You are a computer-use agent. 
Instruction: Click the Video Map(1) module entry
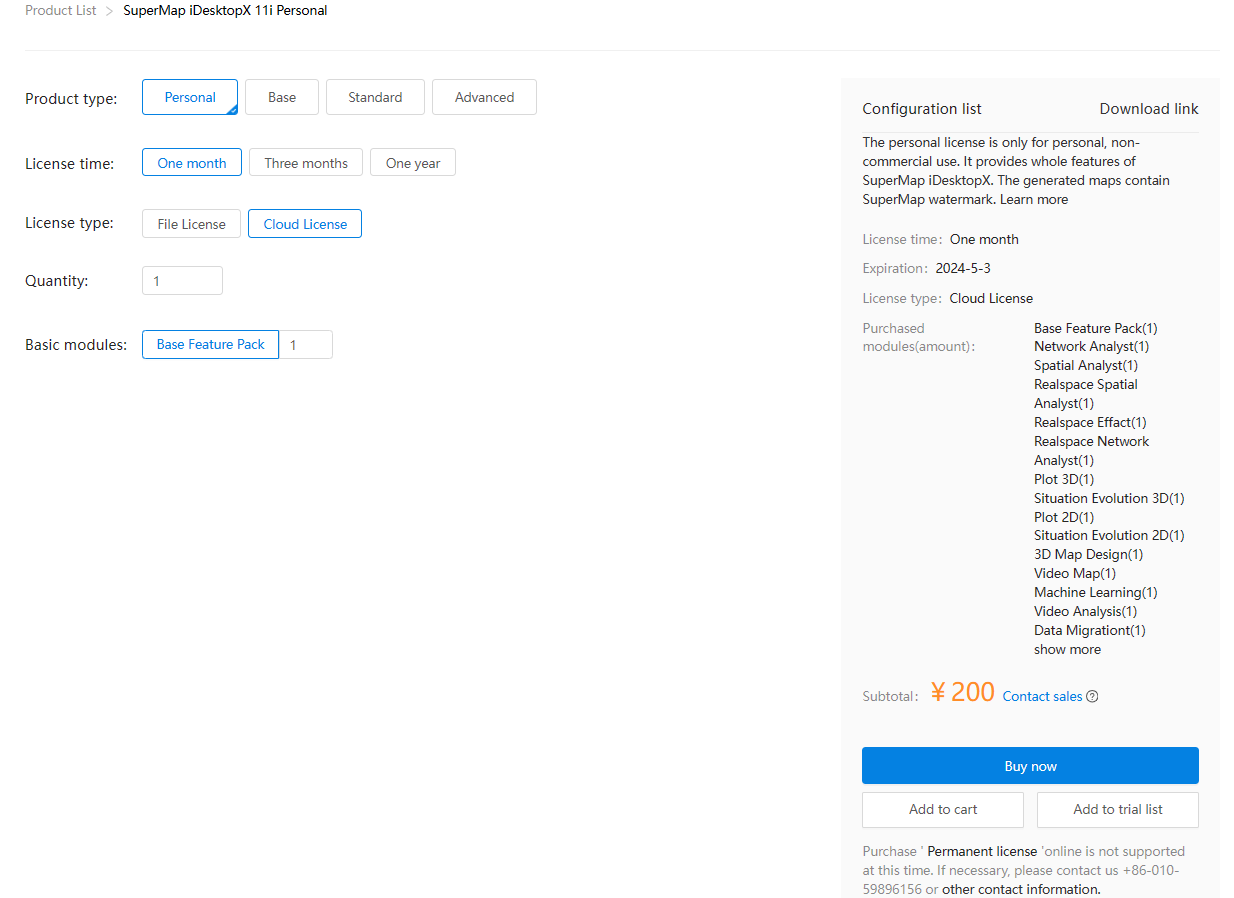pyautogui.click(x=1075, y=573)
